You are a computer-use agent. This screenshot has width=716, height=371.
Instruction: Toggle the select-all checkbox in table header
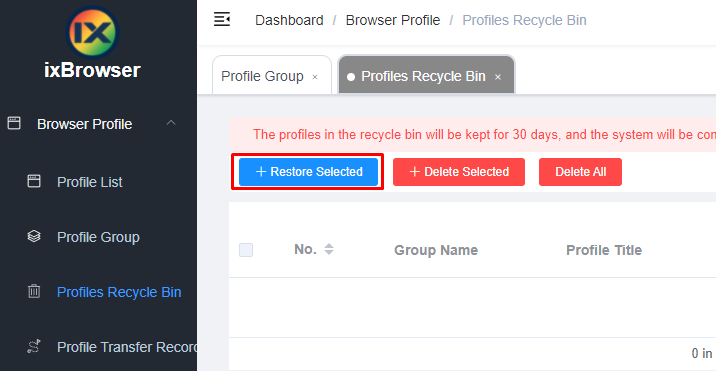(246, 250)
